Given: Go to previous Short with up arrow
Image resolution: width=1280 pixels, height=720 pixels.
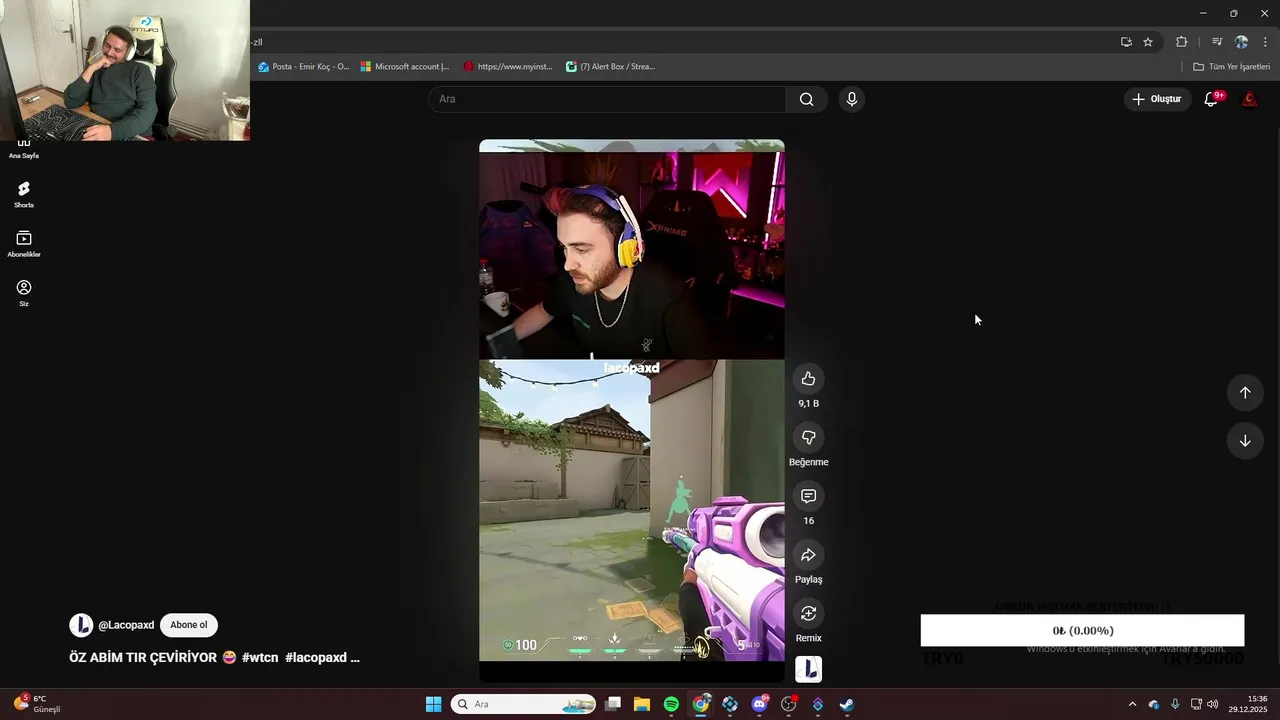Looking at the screenshot, I should point(1245,393).
